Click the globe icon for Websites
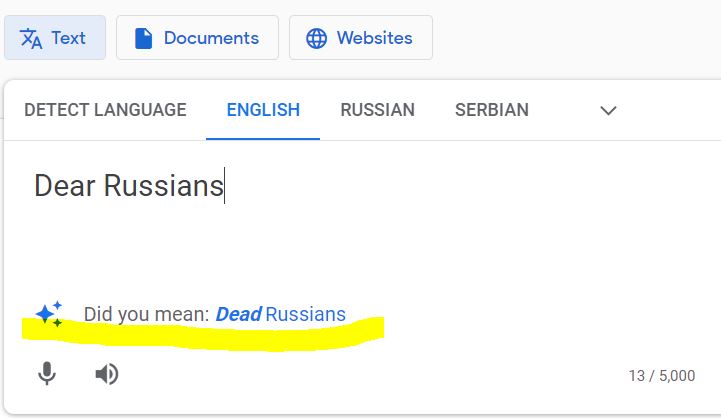 [316, 38]
